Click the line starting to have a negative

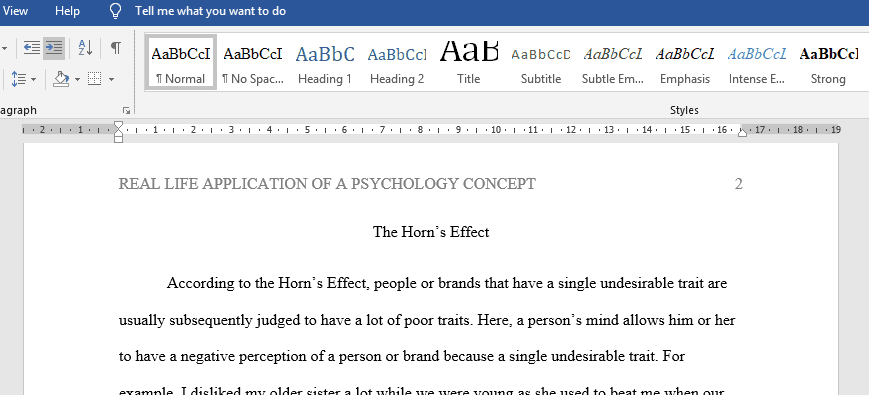[402, 356]
